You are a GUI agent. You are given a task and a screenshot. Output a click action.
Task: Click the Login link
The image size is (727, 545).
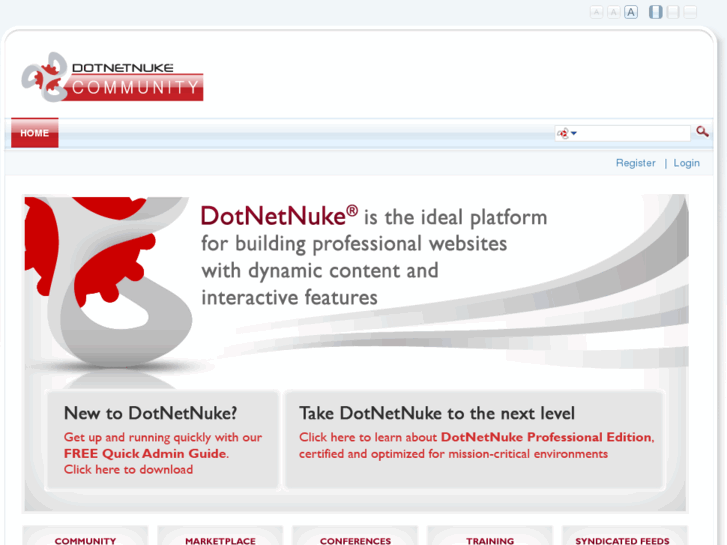point(687,163)
